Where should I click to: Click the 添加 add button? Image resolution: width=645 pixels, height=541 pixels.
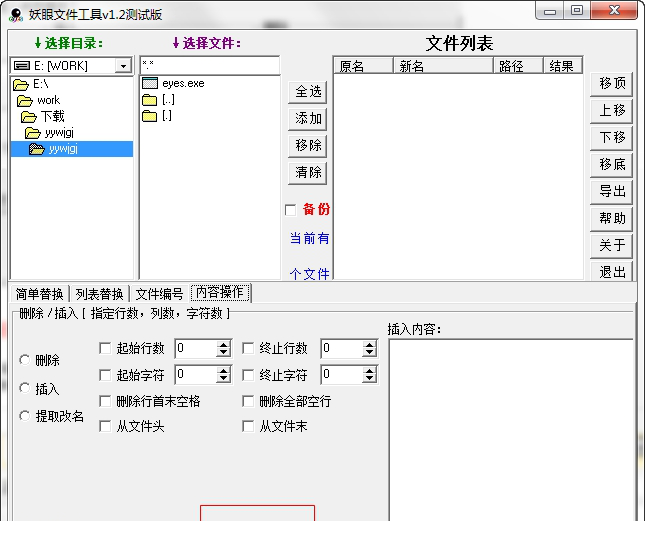(x=308, y=118)
